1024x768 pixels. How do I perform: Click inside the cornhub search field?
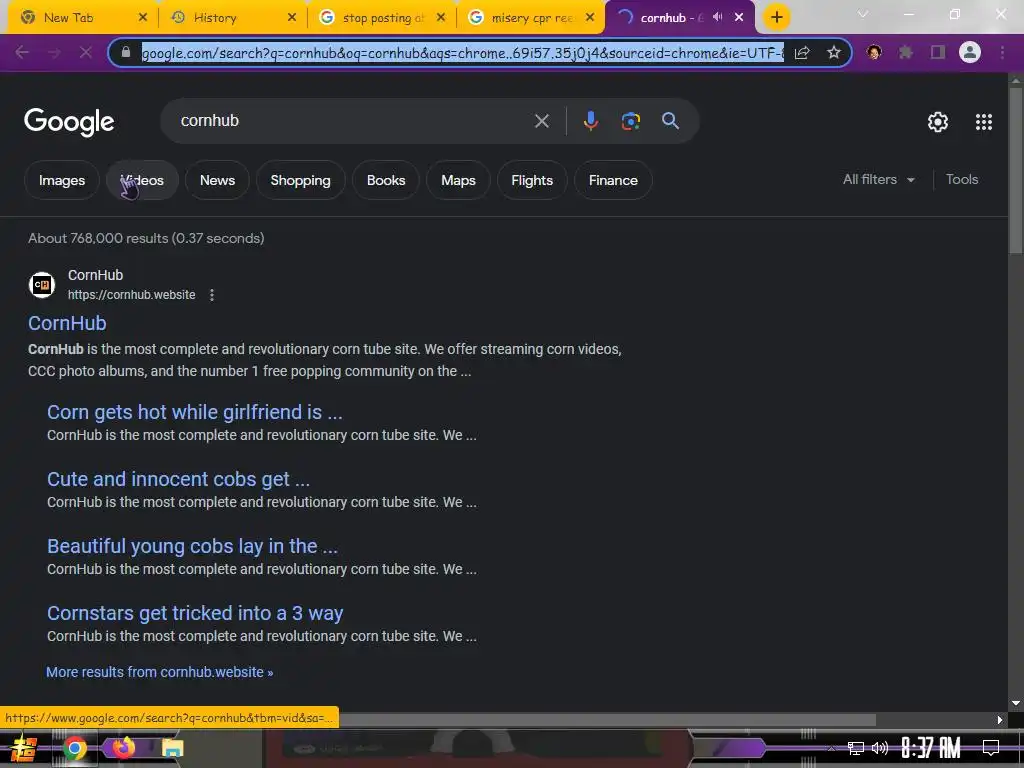[353, 121]
